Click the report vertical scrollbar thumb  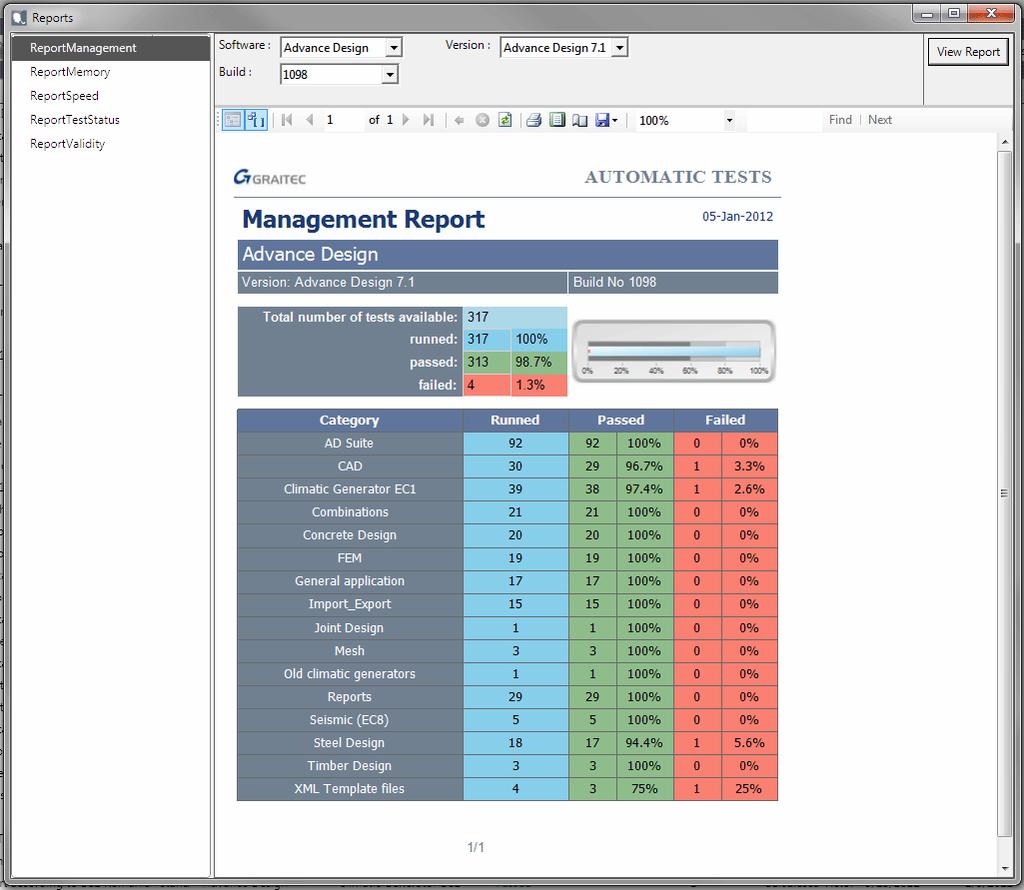point(1004,493)
